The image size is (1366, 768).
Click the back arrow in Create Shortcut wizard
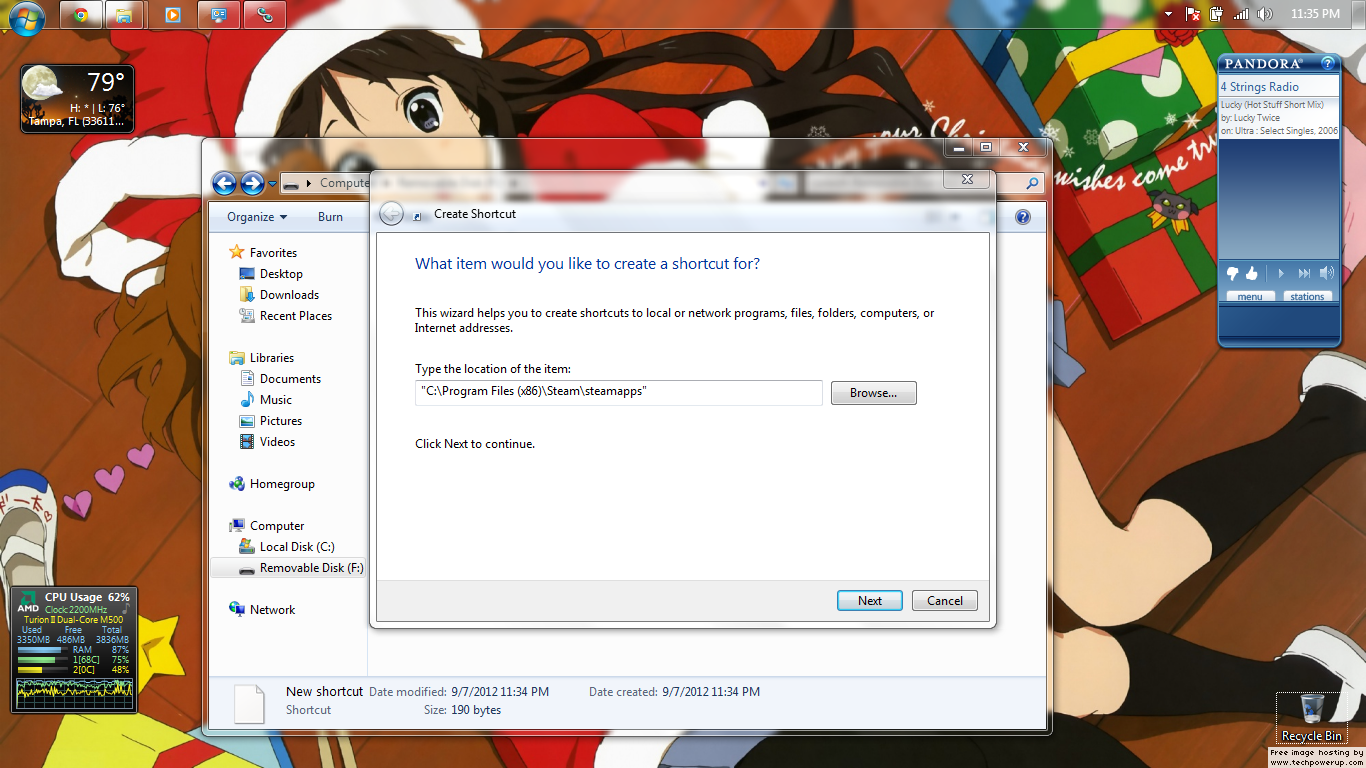click(392, 213)
